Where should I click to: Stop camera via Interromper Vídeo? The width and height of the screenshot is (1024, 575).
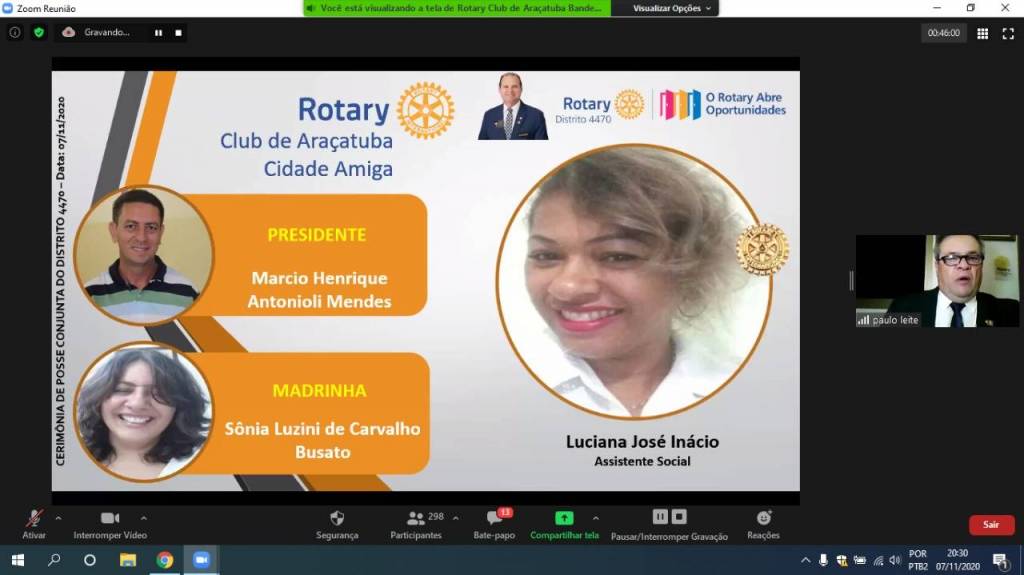tap(110, 519)
